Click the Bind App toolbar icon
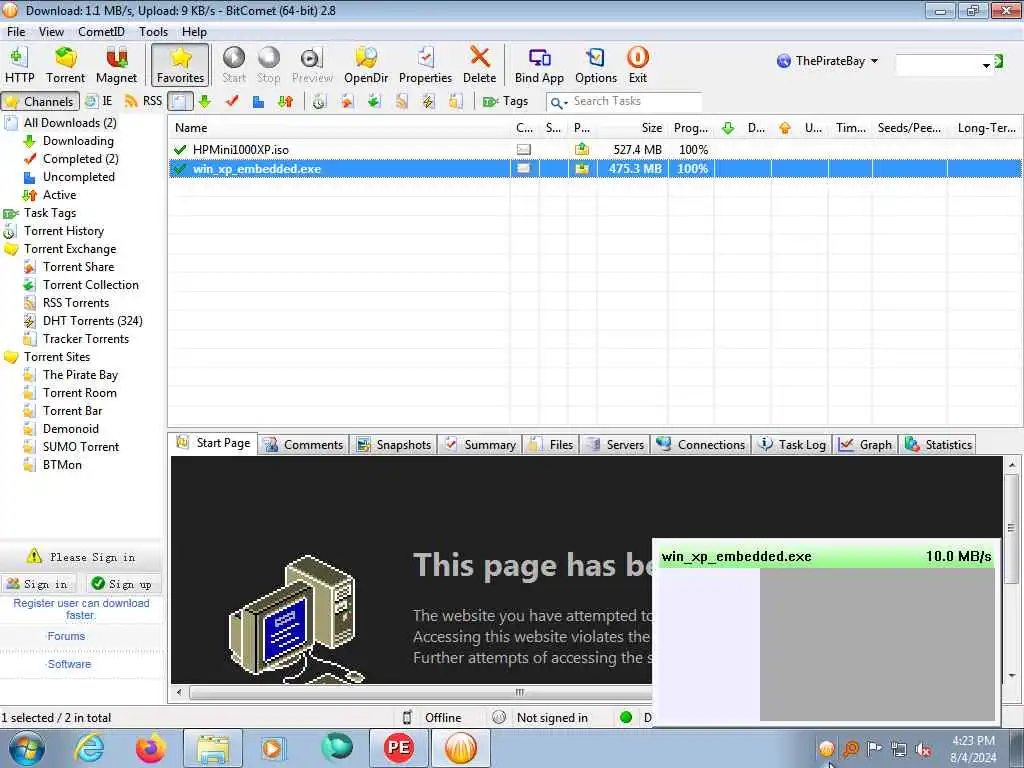The image size is (1024, 768). 539,65
